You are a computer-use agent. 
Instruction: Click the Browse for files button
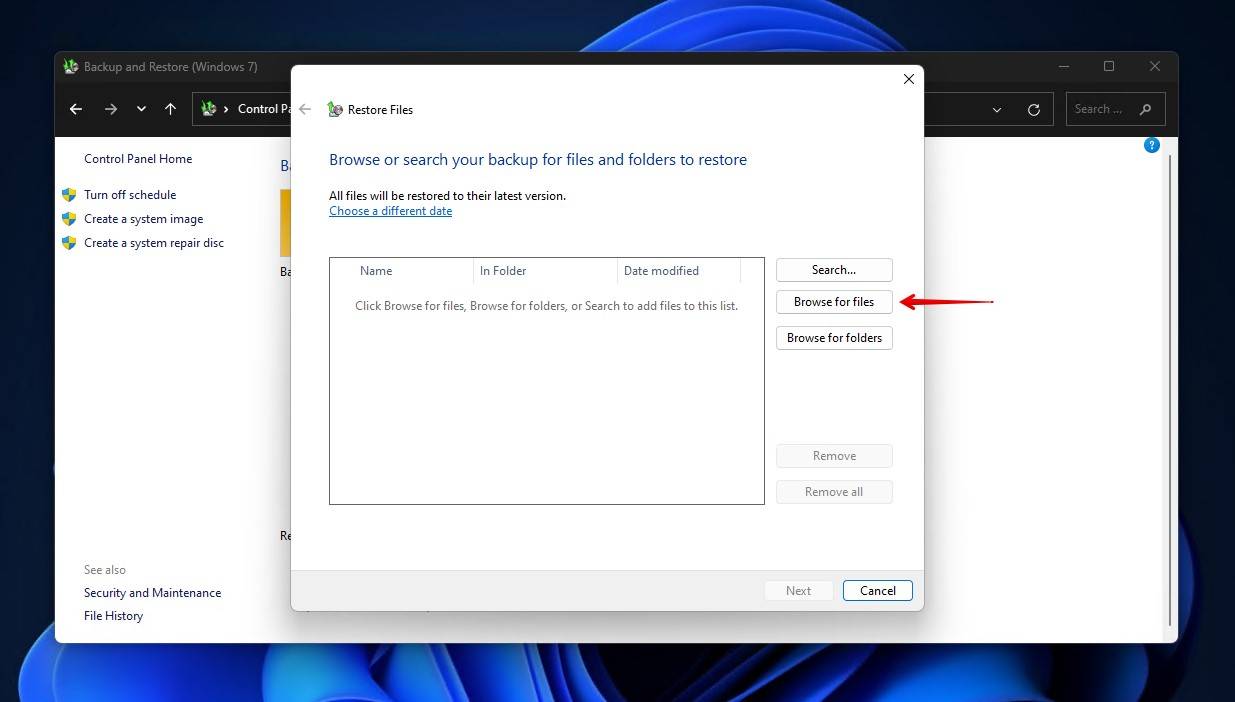[x=834, y=301]
